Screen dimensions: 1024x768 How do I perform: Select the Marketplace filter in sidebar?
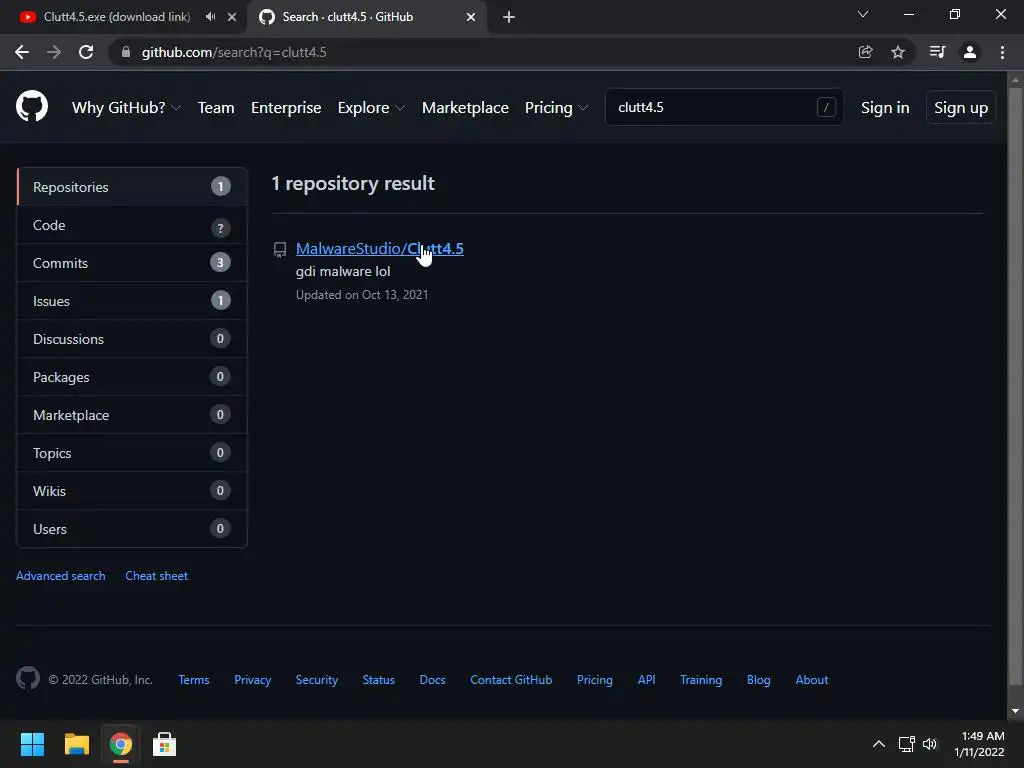132,415
